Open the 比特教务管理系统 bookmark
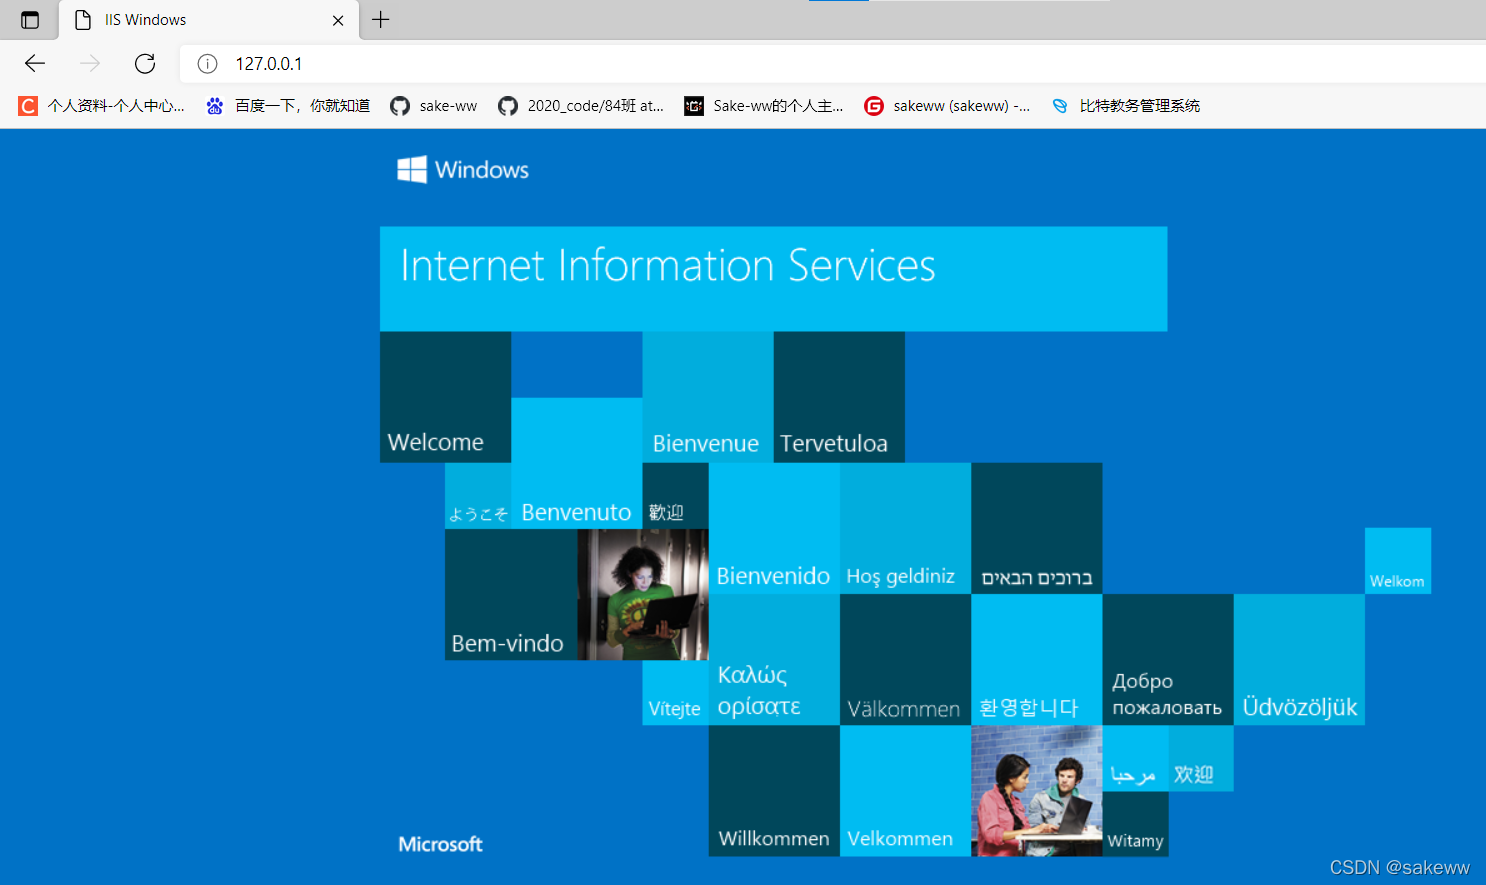The width and height of the screenshot is (1486, 885). tap(1126, 106)
